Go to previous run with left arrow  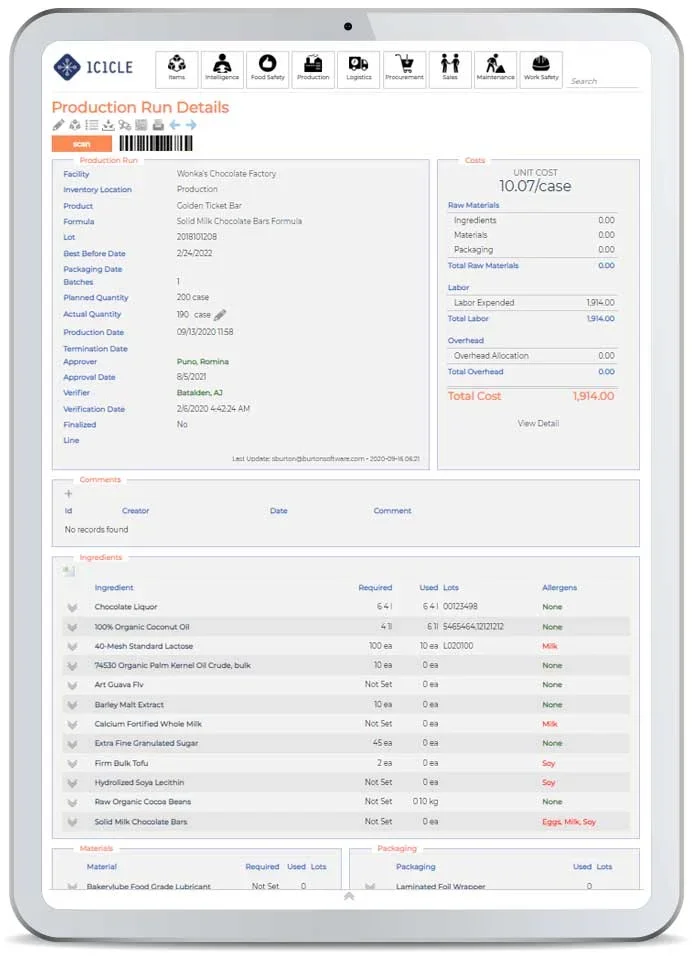[x=175, y=125]
